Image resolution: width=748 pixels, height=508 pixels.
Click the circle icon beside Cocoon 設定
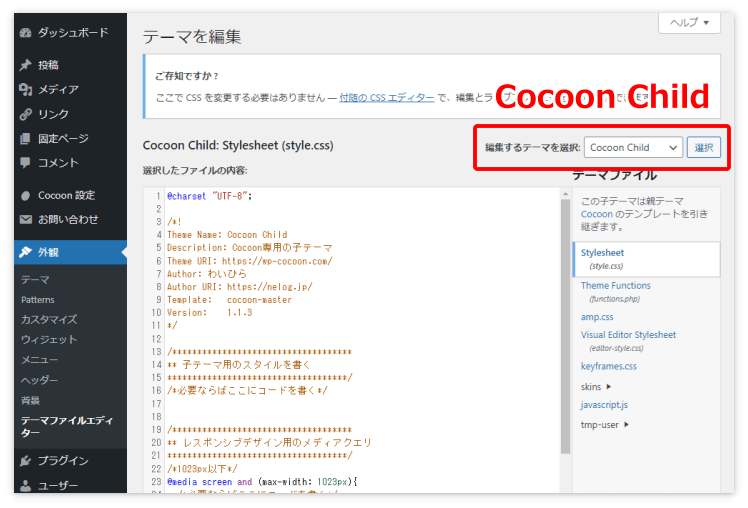26,196
